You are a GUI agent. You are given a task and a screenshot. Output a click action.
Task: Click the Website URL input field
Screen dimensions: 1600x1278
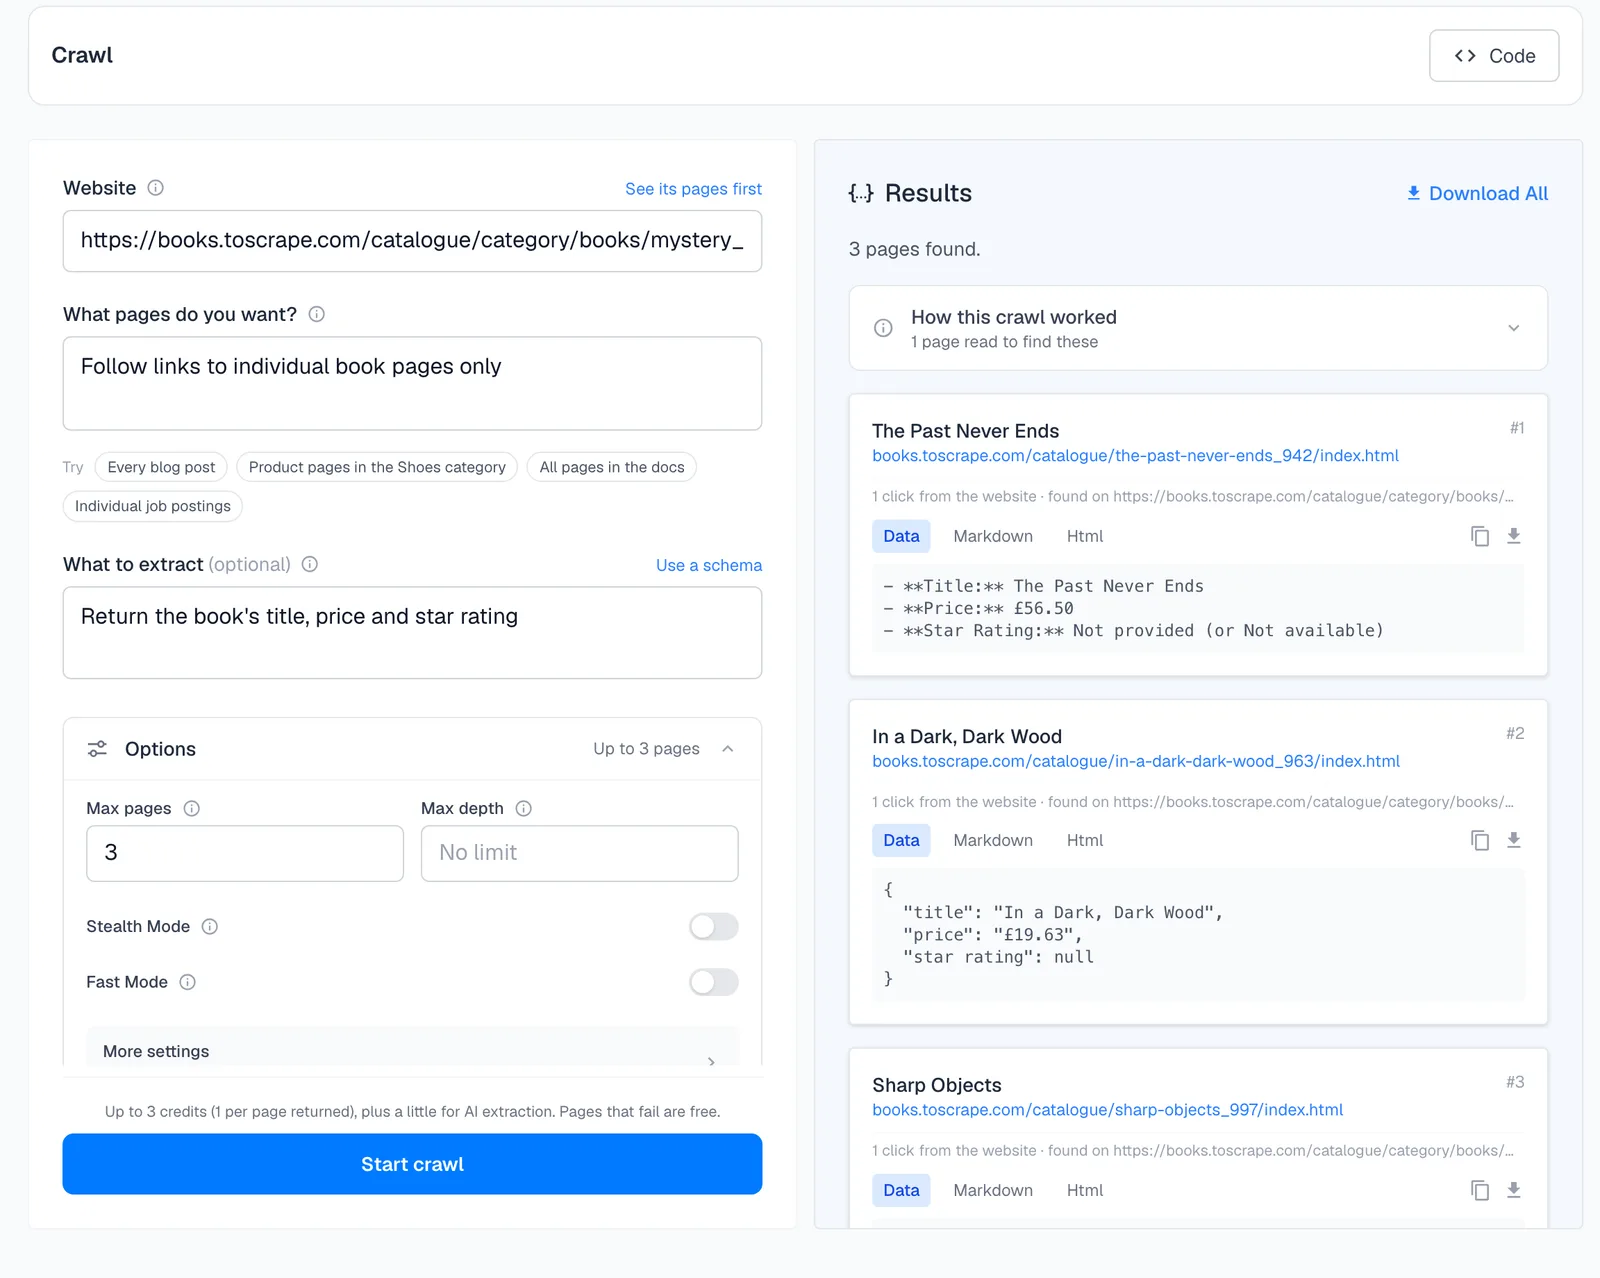tap(412, 241)
